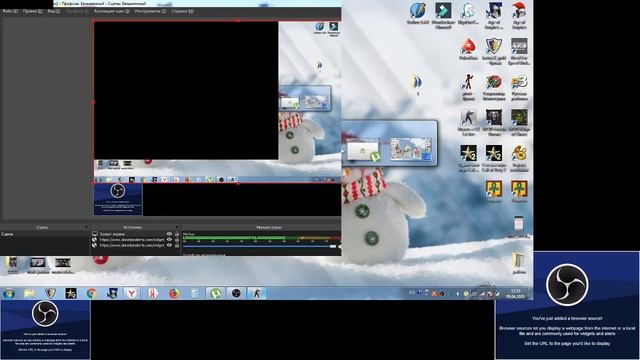
Task: Open the folder icon on desktop right edge
Action: (519, 263)
